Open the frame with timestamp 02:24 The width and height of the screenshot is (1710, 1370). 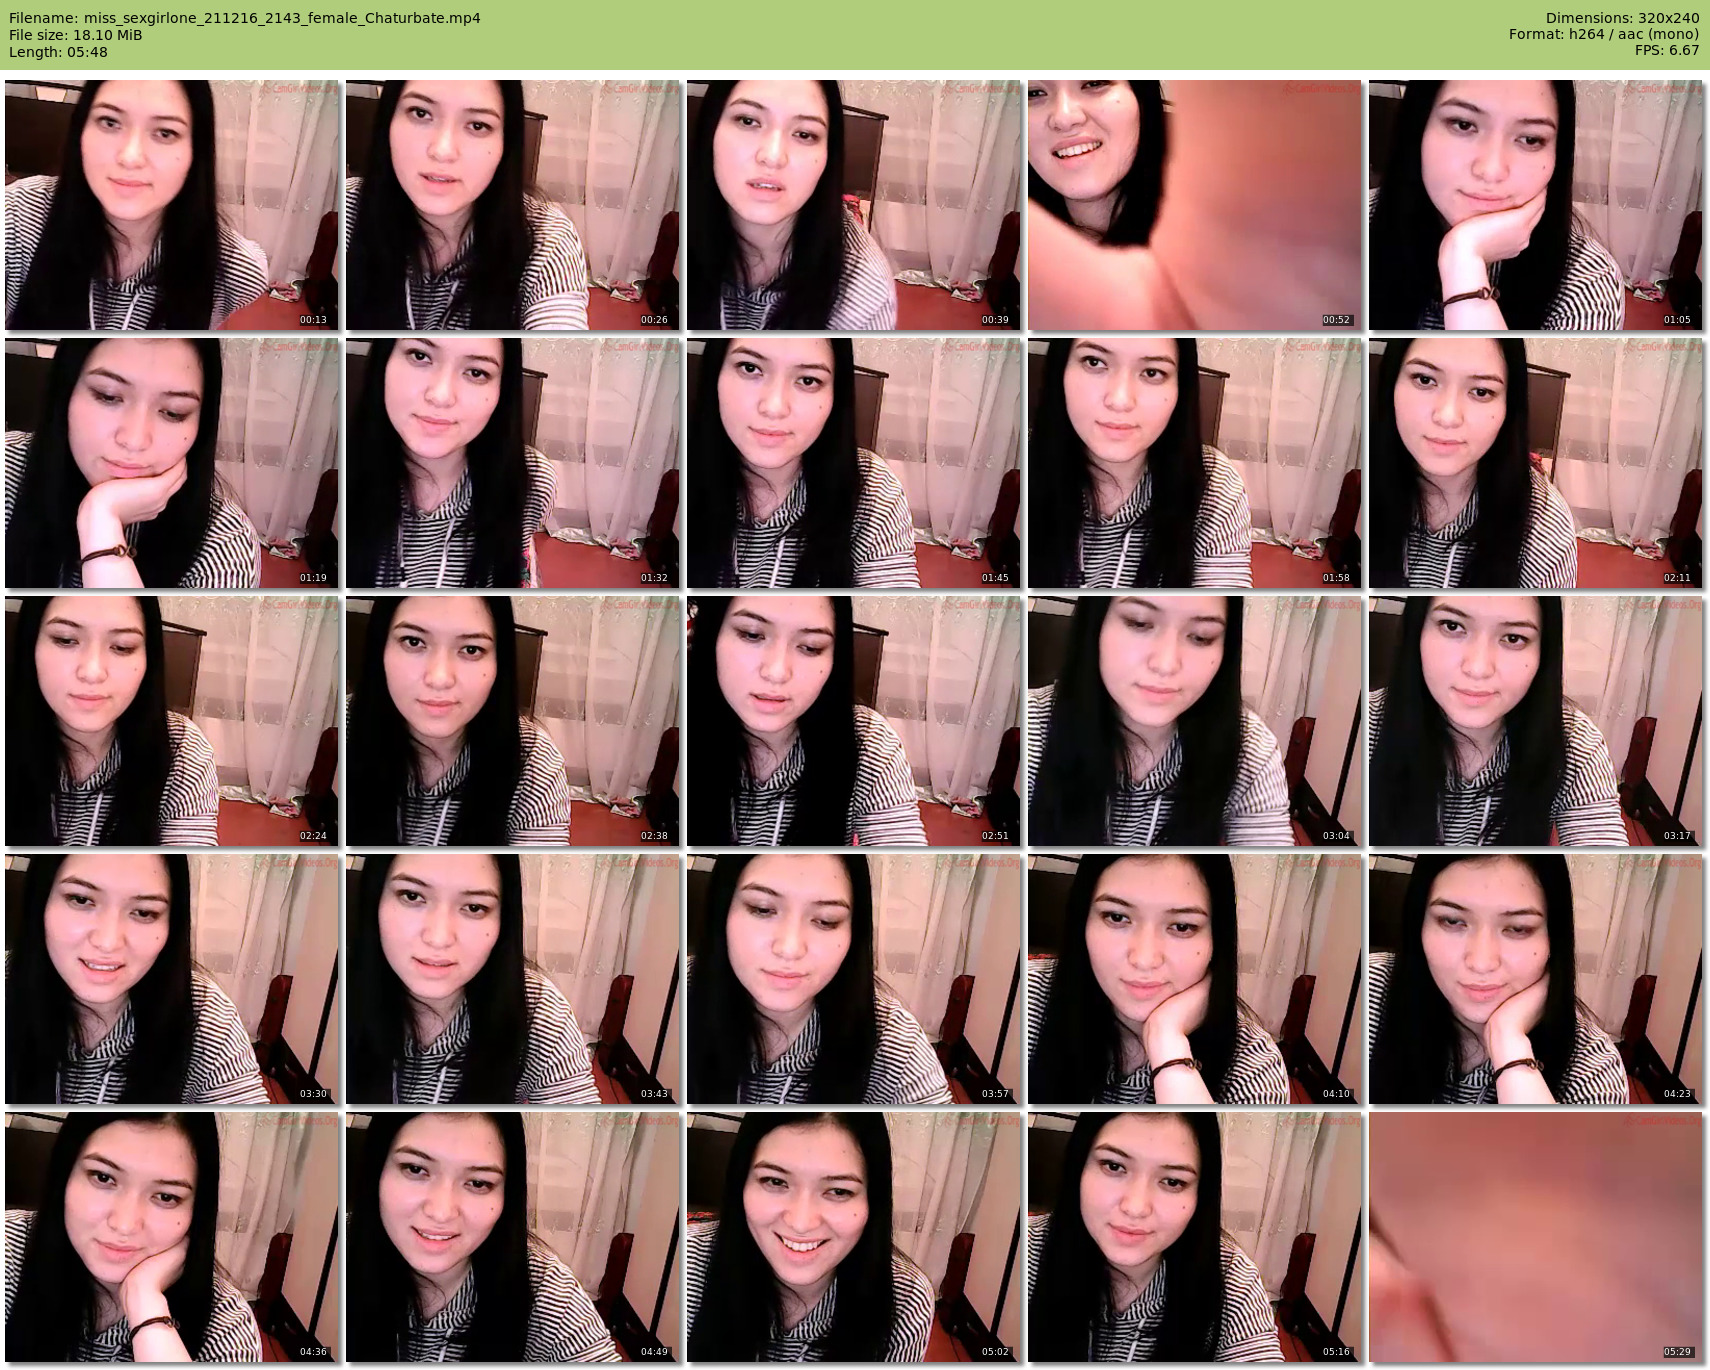(x=172, y=721)
